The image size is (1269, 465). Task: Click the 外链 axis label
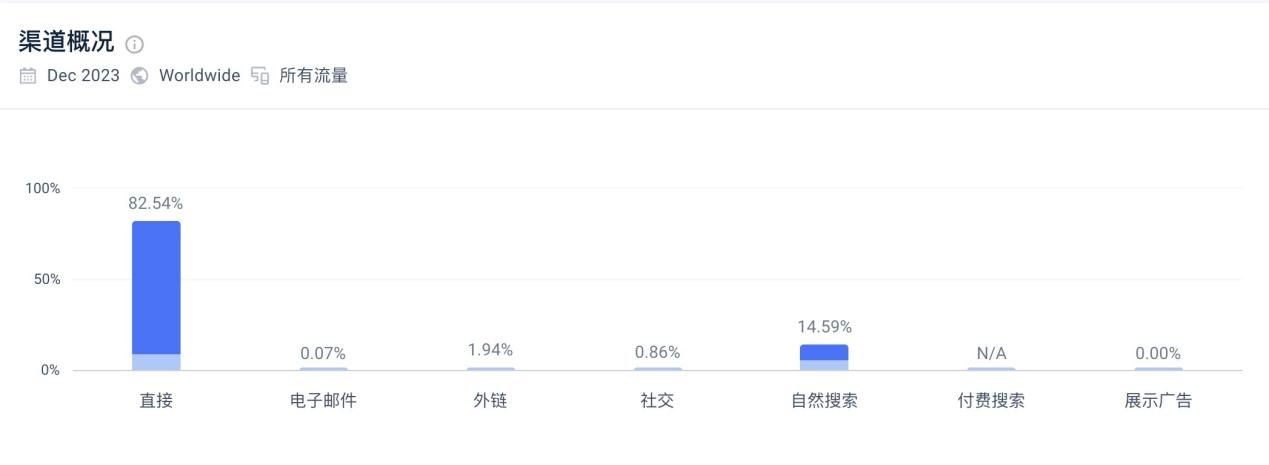point(490,402)
